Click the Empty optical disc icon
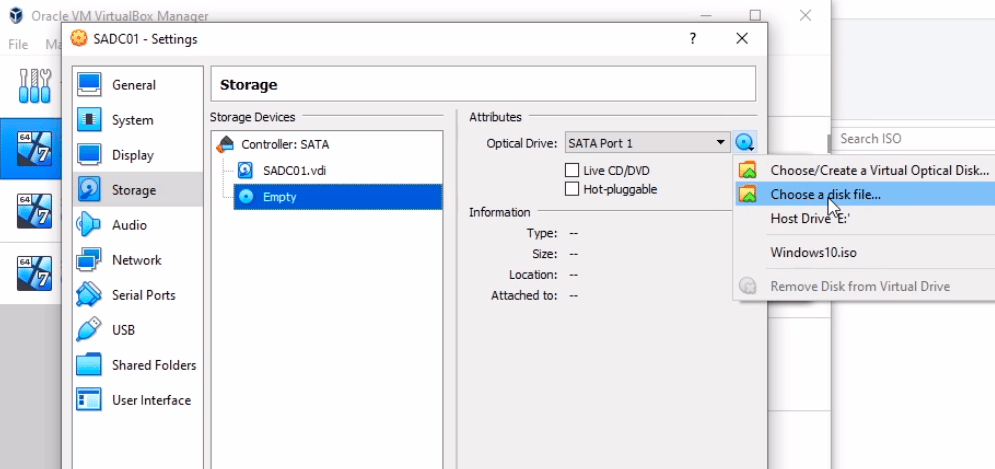 (x=245, y=197)
